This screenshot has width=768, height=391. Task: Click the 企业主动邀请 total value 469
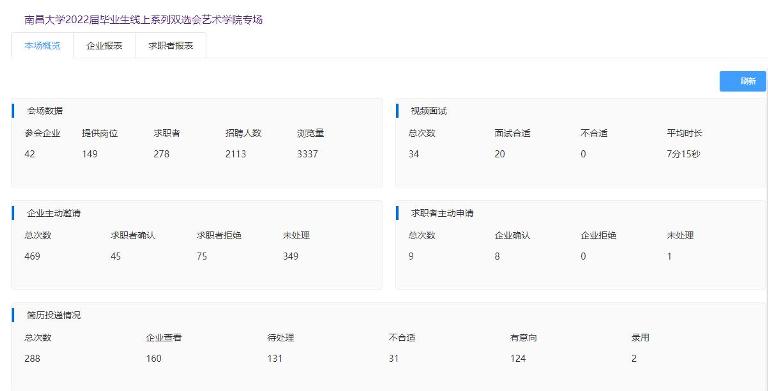(32, 256)
